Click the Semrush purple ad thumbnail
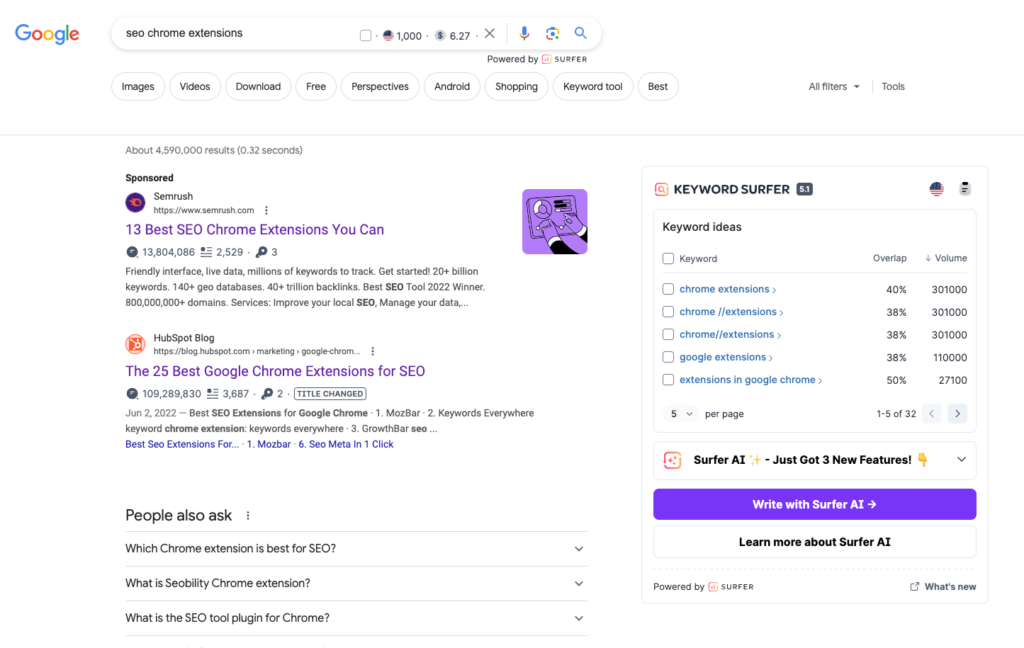This screenshot has height=648, width=1024. 555,221
